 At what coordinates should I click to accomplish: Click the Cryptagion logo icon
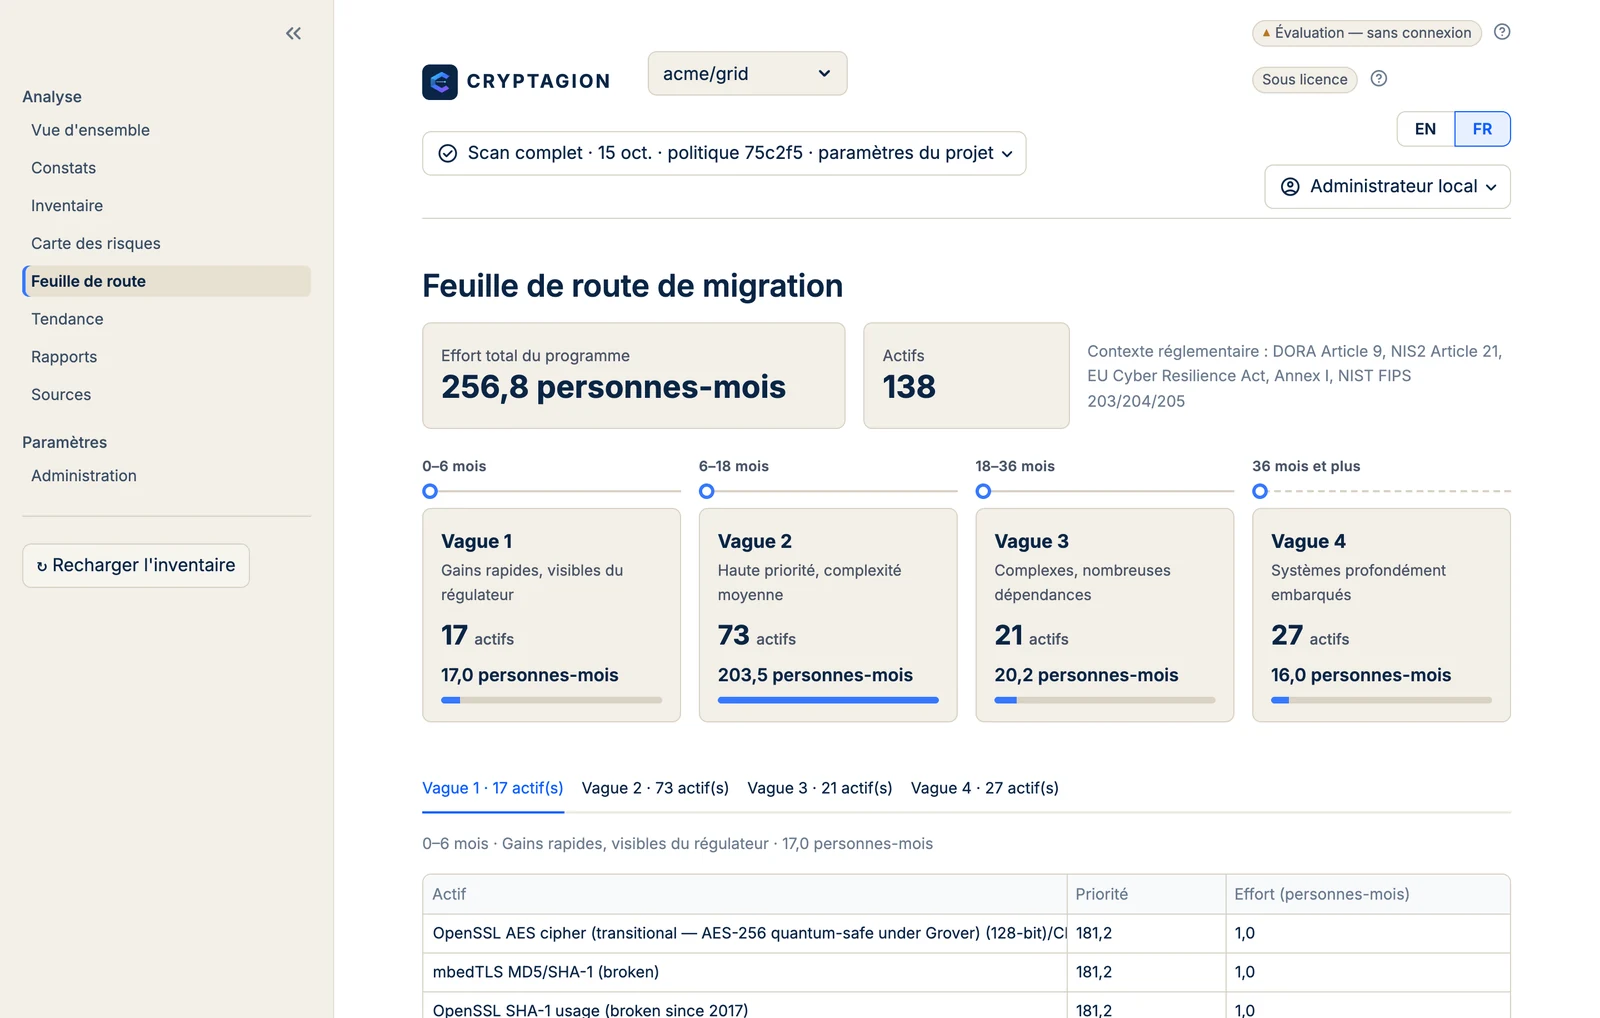[440, 82]
